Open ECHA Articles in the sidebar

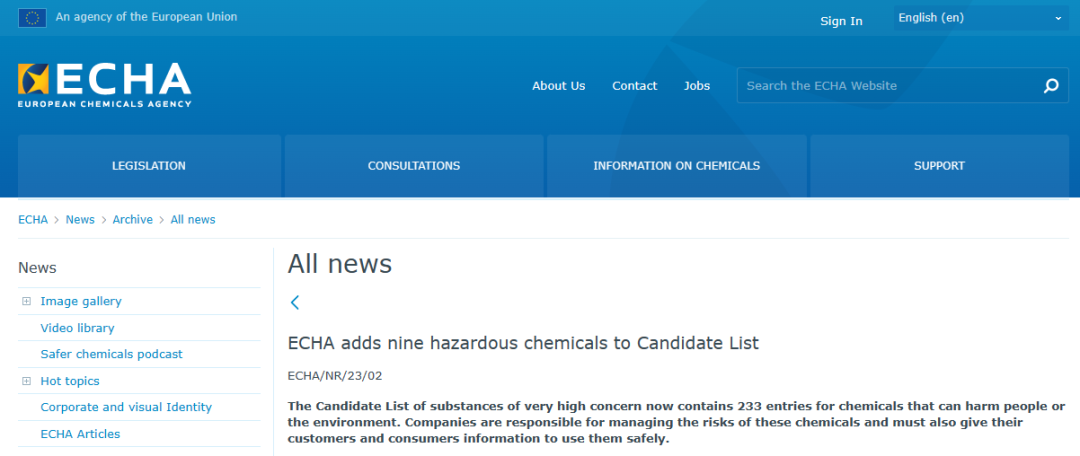point(80,434)
